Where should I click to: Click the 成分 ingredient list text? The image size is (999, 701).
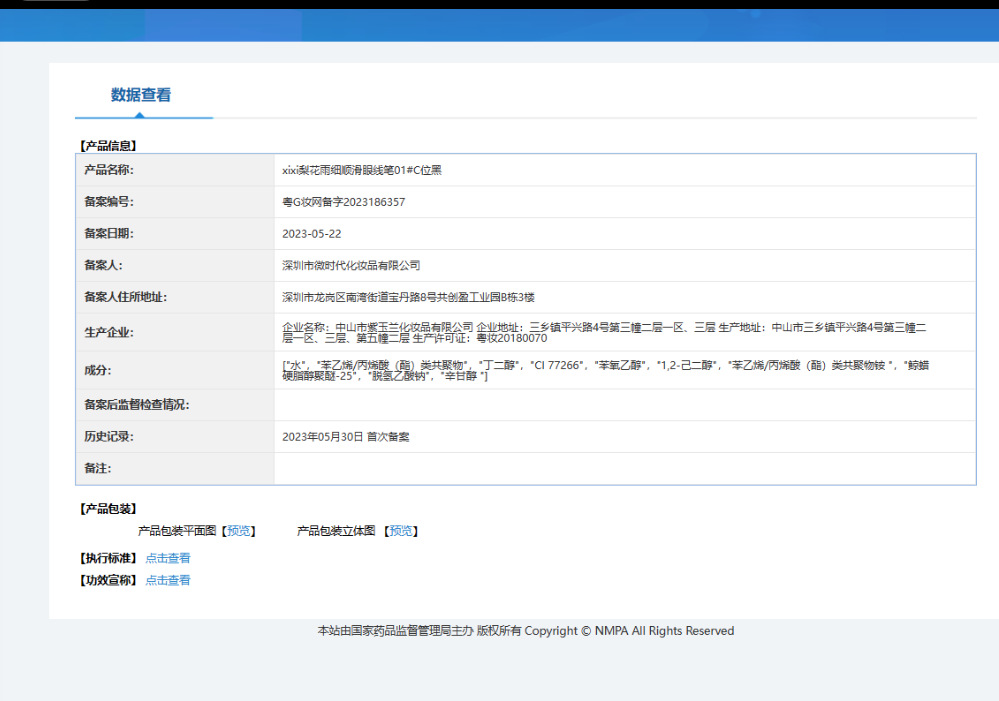coord(605,370)
